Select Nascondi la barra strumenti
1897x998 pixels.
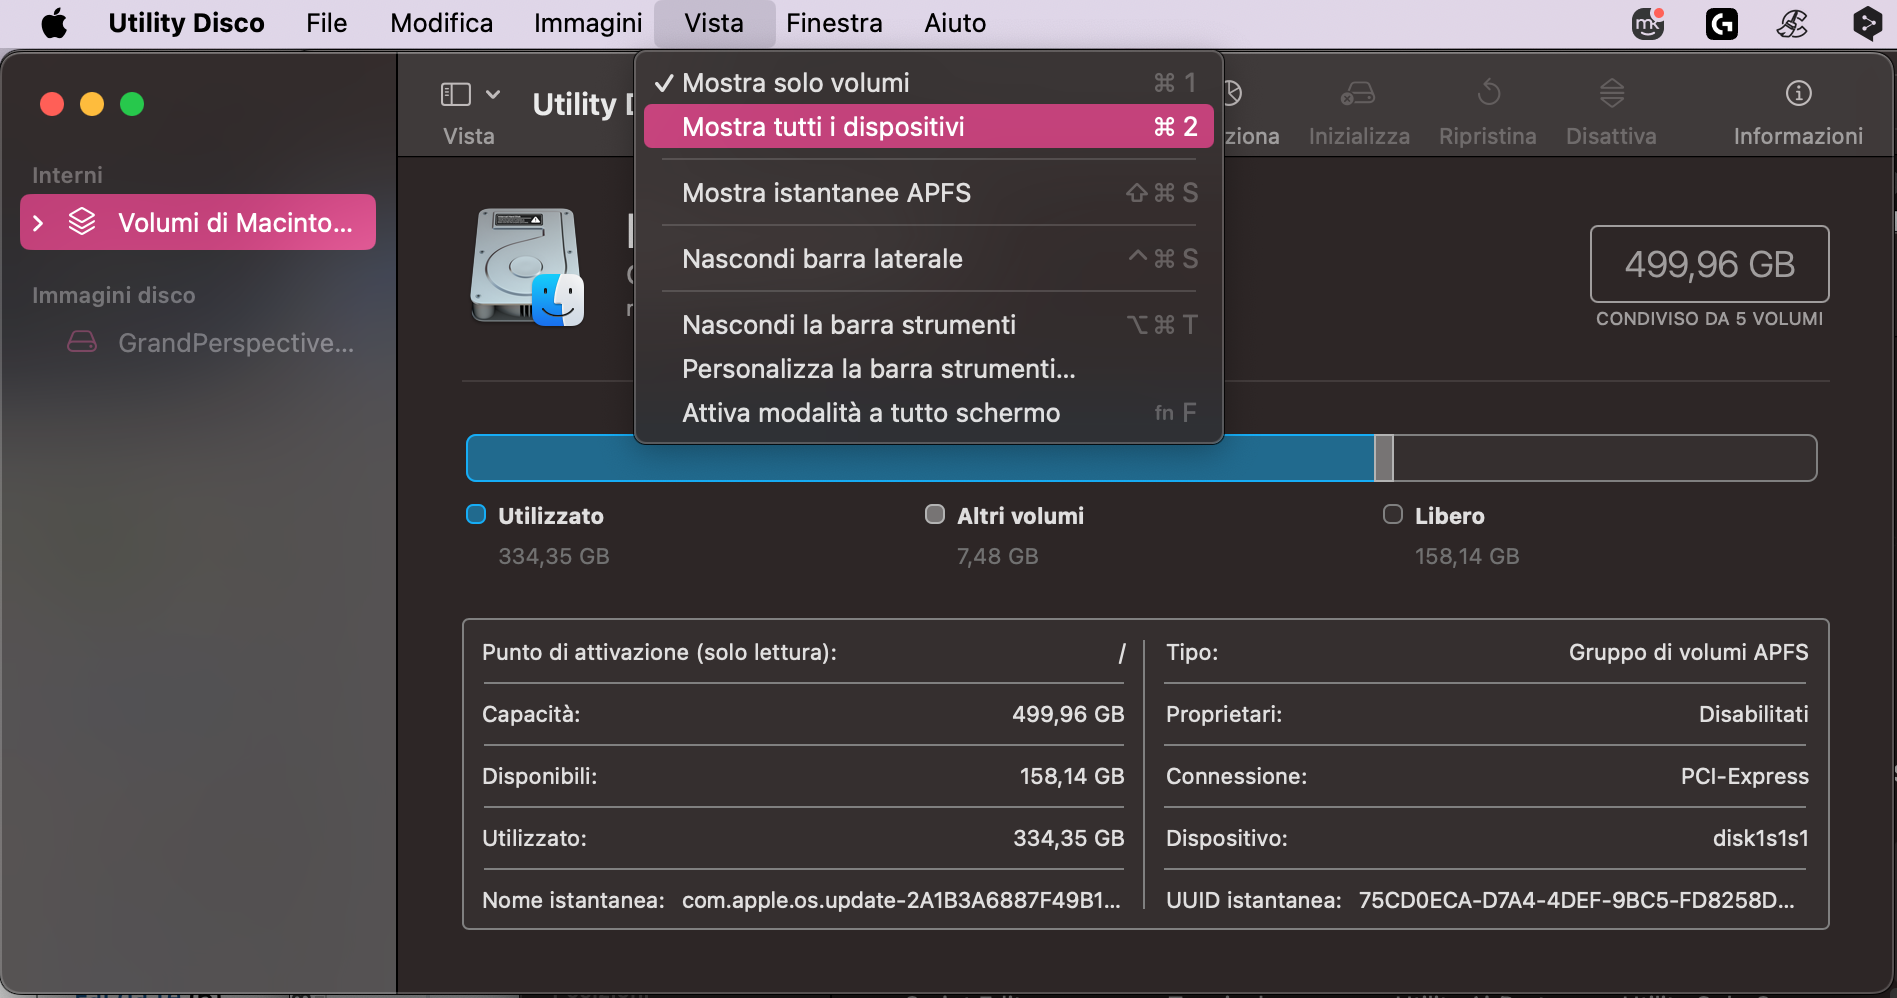[928, 324]
